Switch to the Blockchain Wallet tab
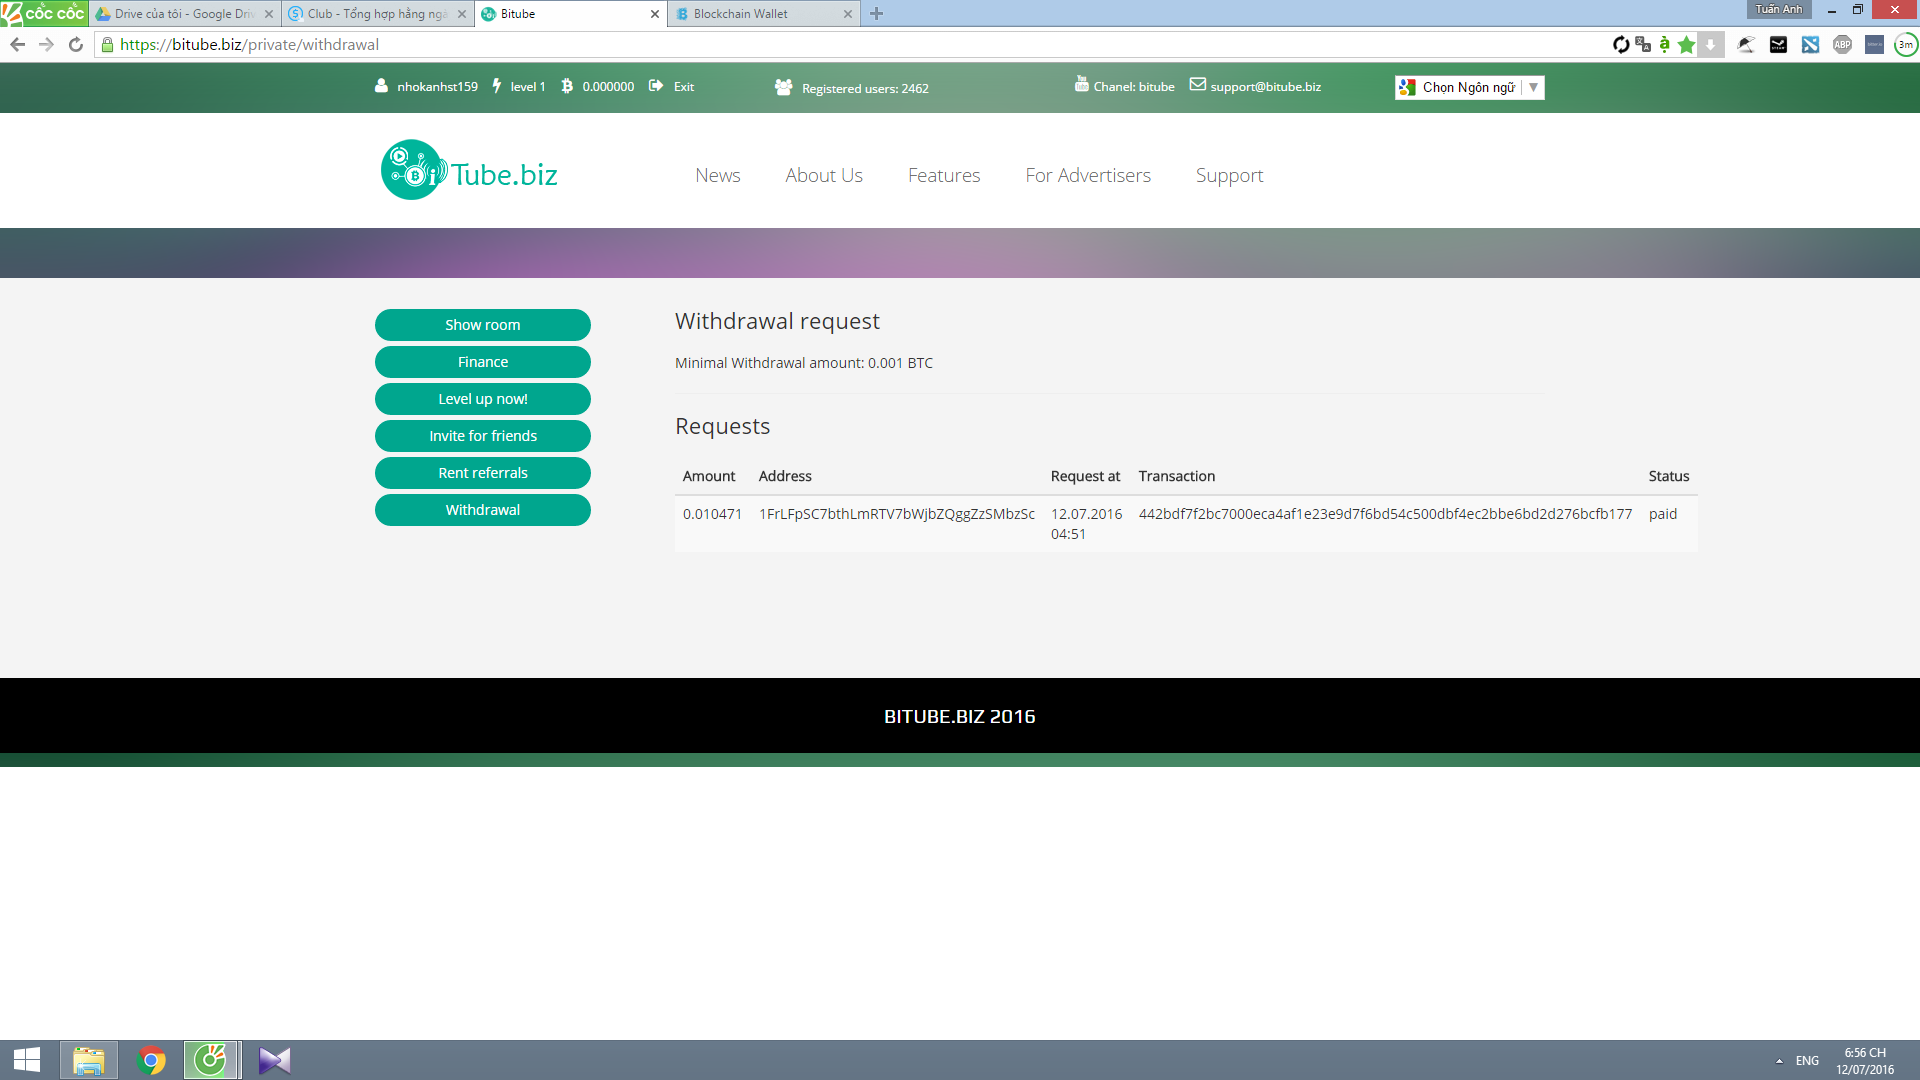Viewport: 1920px width, 1080px height. click(x=740, y=14)
